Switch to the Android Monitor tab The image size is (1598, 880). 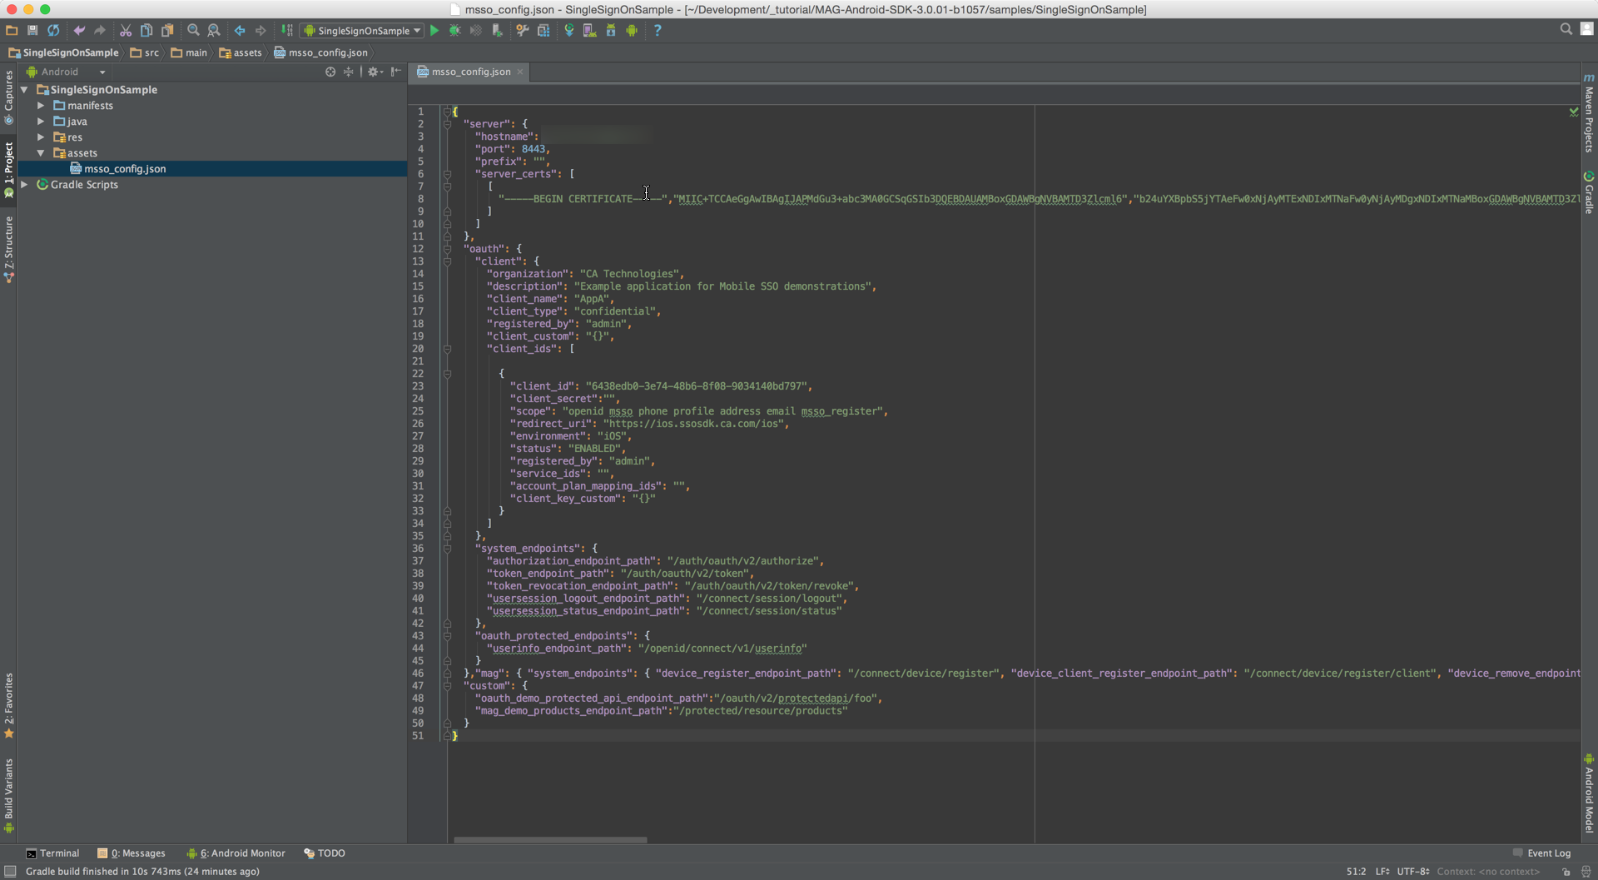click(236, 853)
